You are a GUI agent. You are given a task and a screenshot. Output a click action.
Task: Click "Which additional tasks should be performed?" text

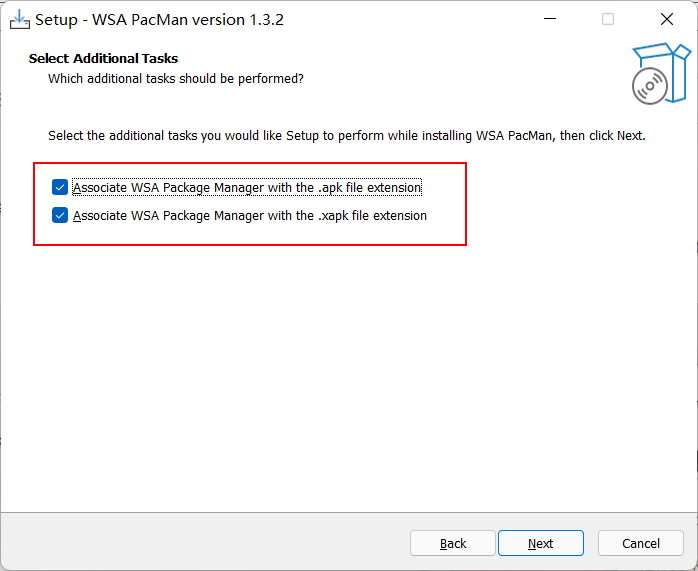click(176, 78)
